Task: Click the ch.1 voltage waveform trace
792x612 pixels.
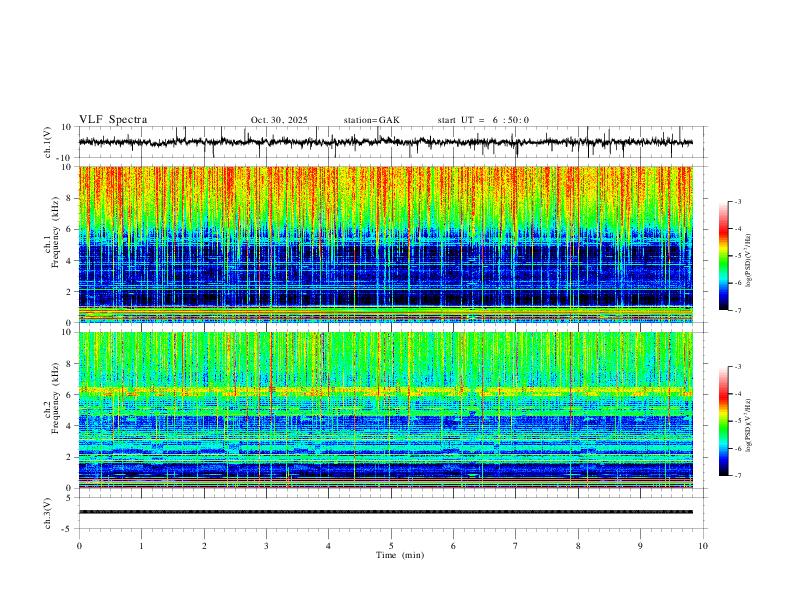Action: [x=386, y=142]
